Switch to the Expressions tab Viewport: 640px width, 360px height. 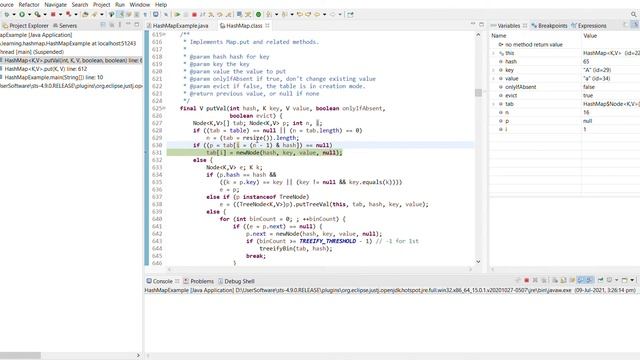(589, 25)
